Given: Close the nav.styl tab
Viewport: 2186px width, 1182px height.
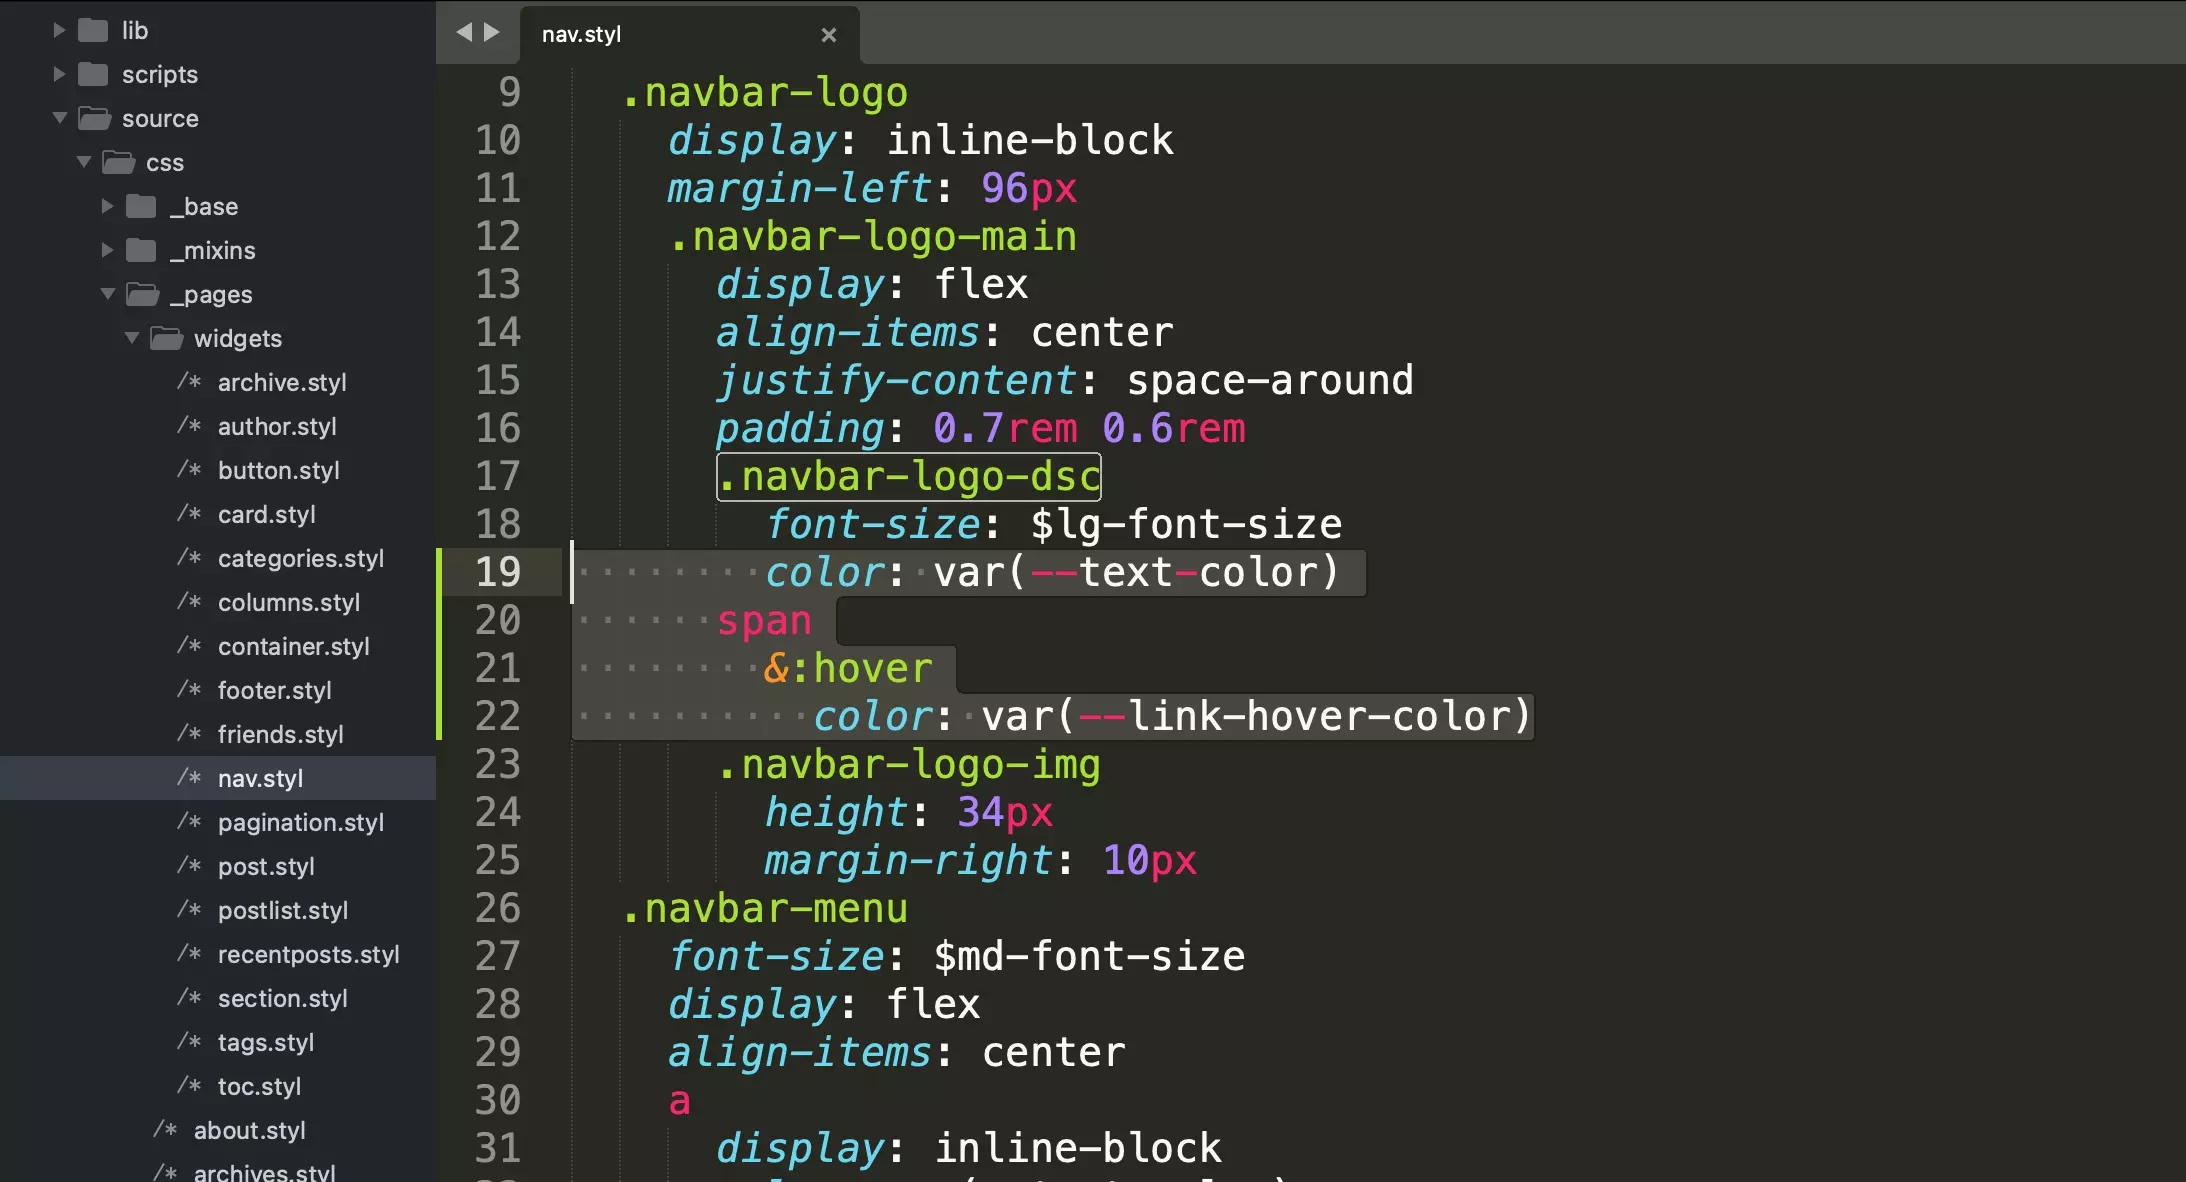Looking at the screenshot, I should click(x=830, y=34).
